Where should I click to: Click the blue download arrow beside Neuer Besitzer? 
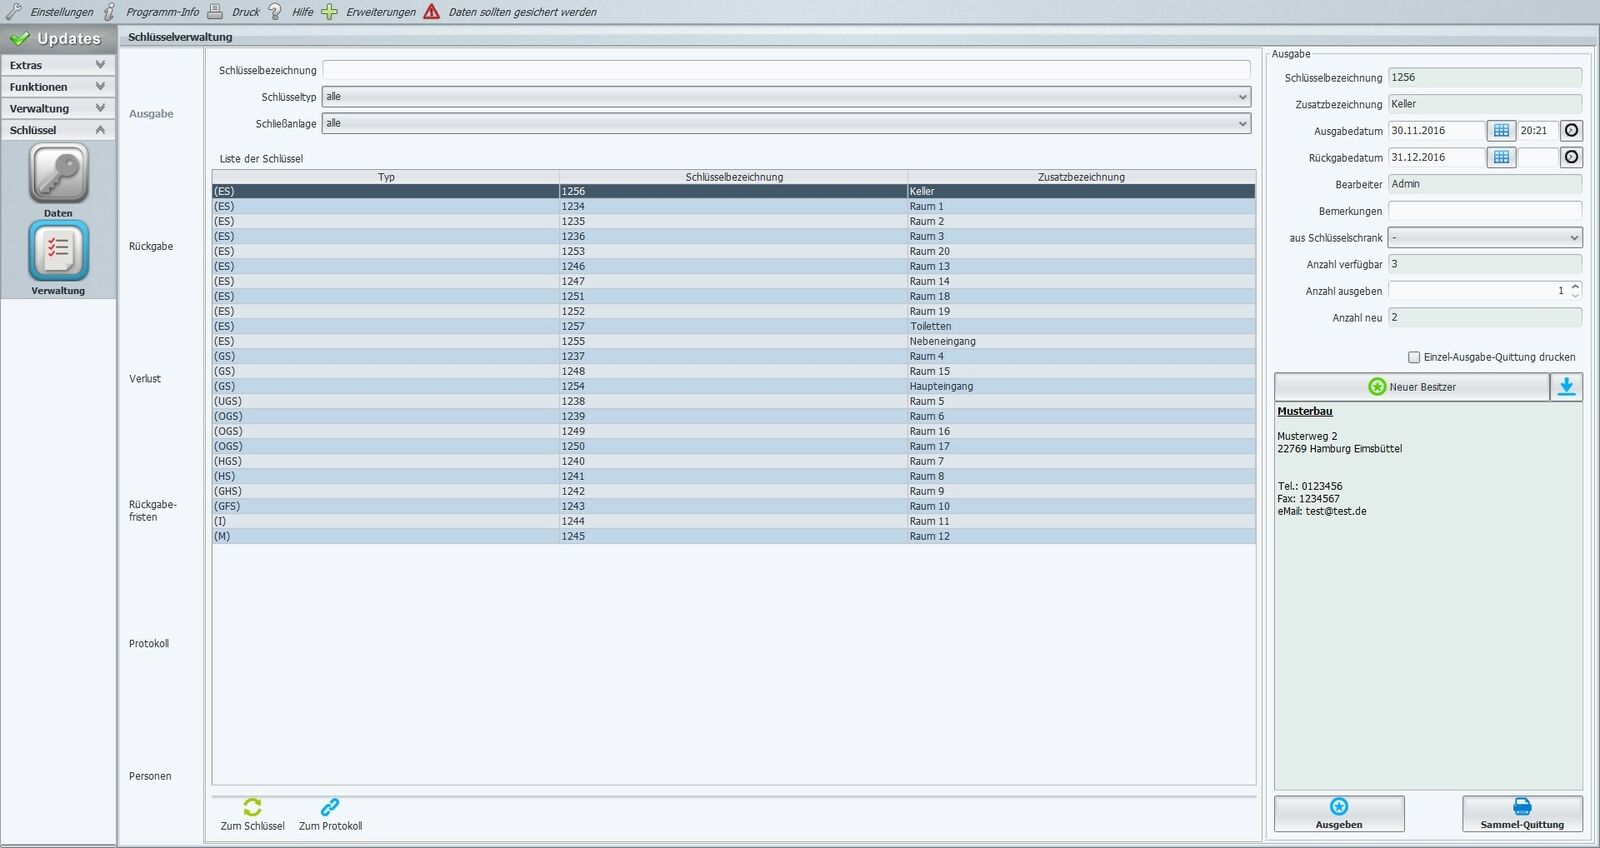1566,387
